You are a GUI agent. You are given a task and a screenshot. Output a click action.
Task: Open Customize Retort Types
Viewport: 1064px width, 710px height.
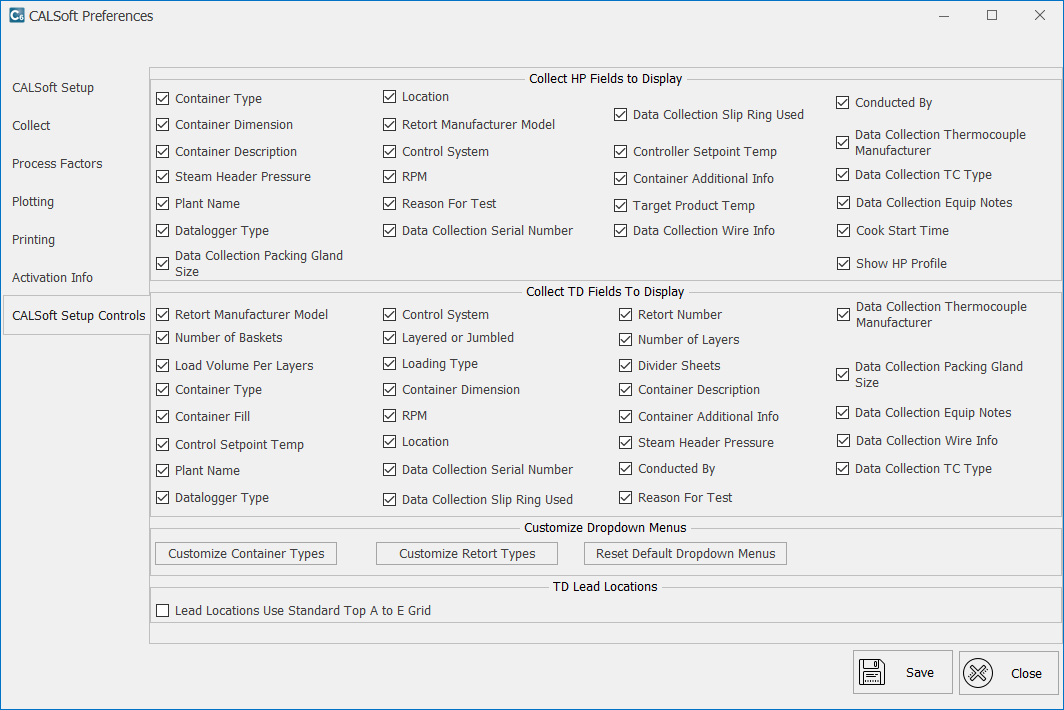pyautogui.click(x=467, y=553)
